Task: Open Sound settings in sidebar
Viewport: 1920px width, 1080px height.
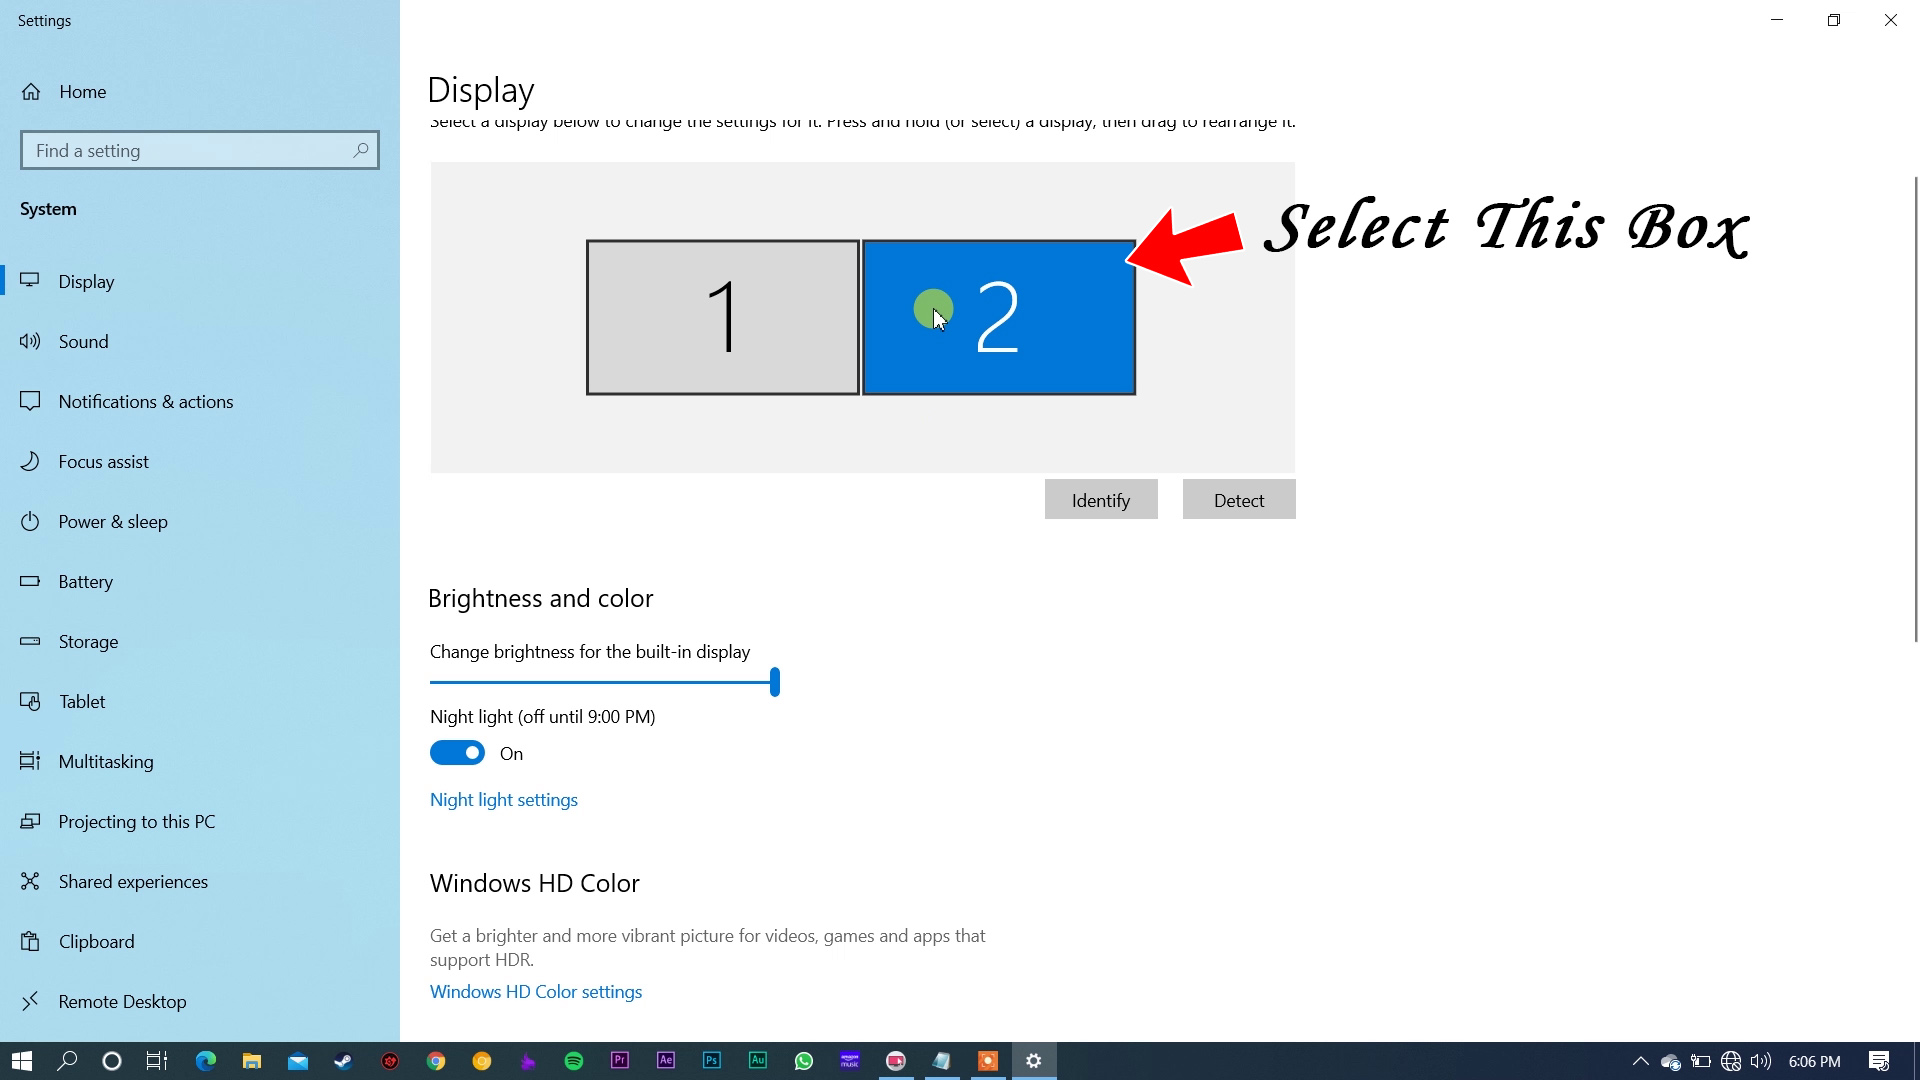Action: [83, 341]
